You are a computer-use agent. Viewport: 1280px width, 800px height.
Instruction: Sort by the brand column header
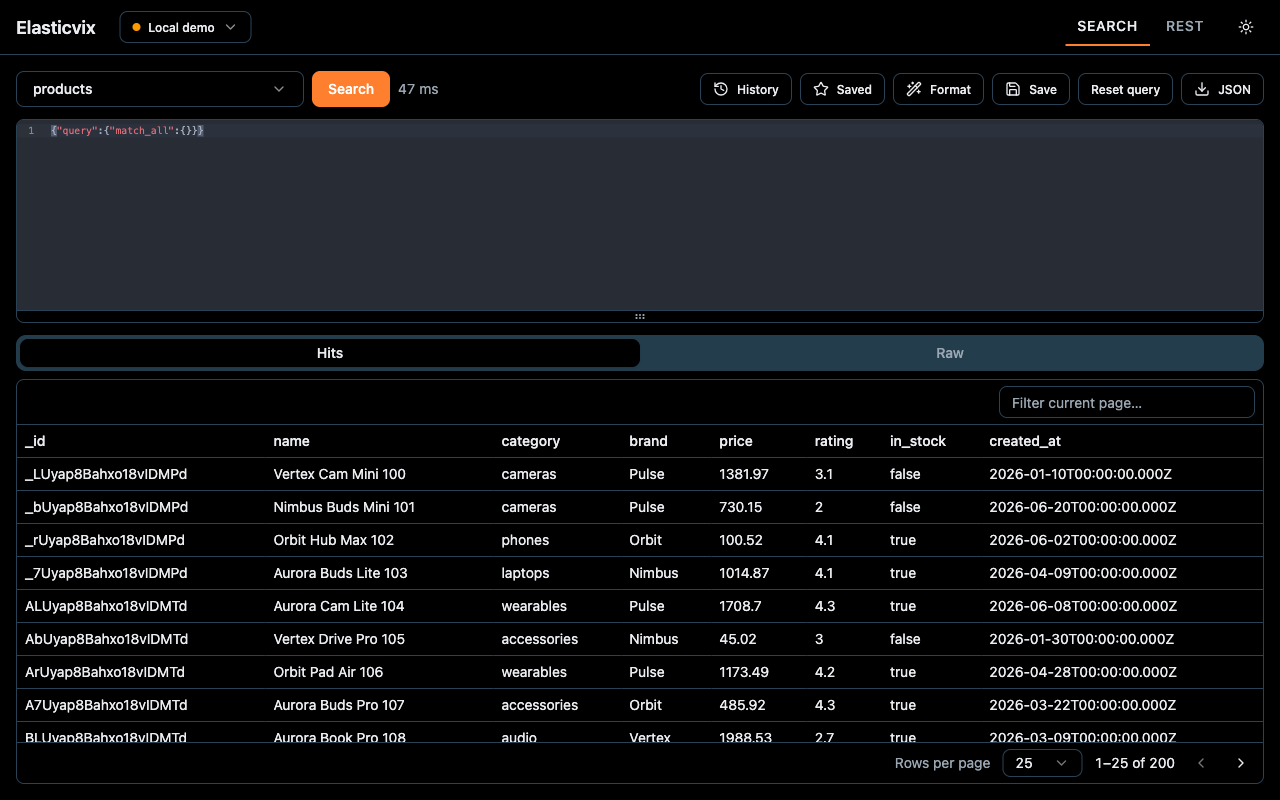tap(648, 441)
